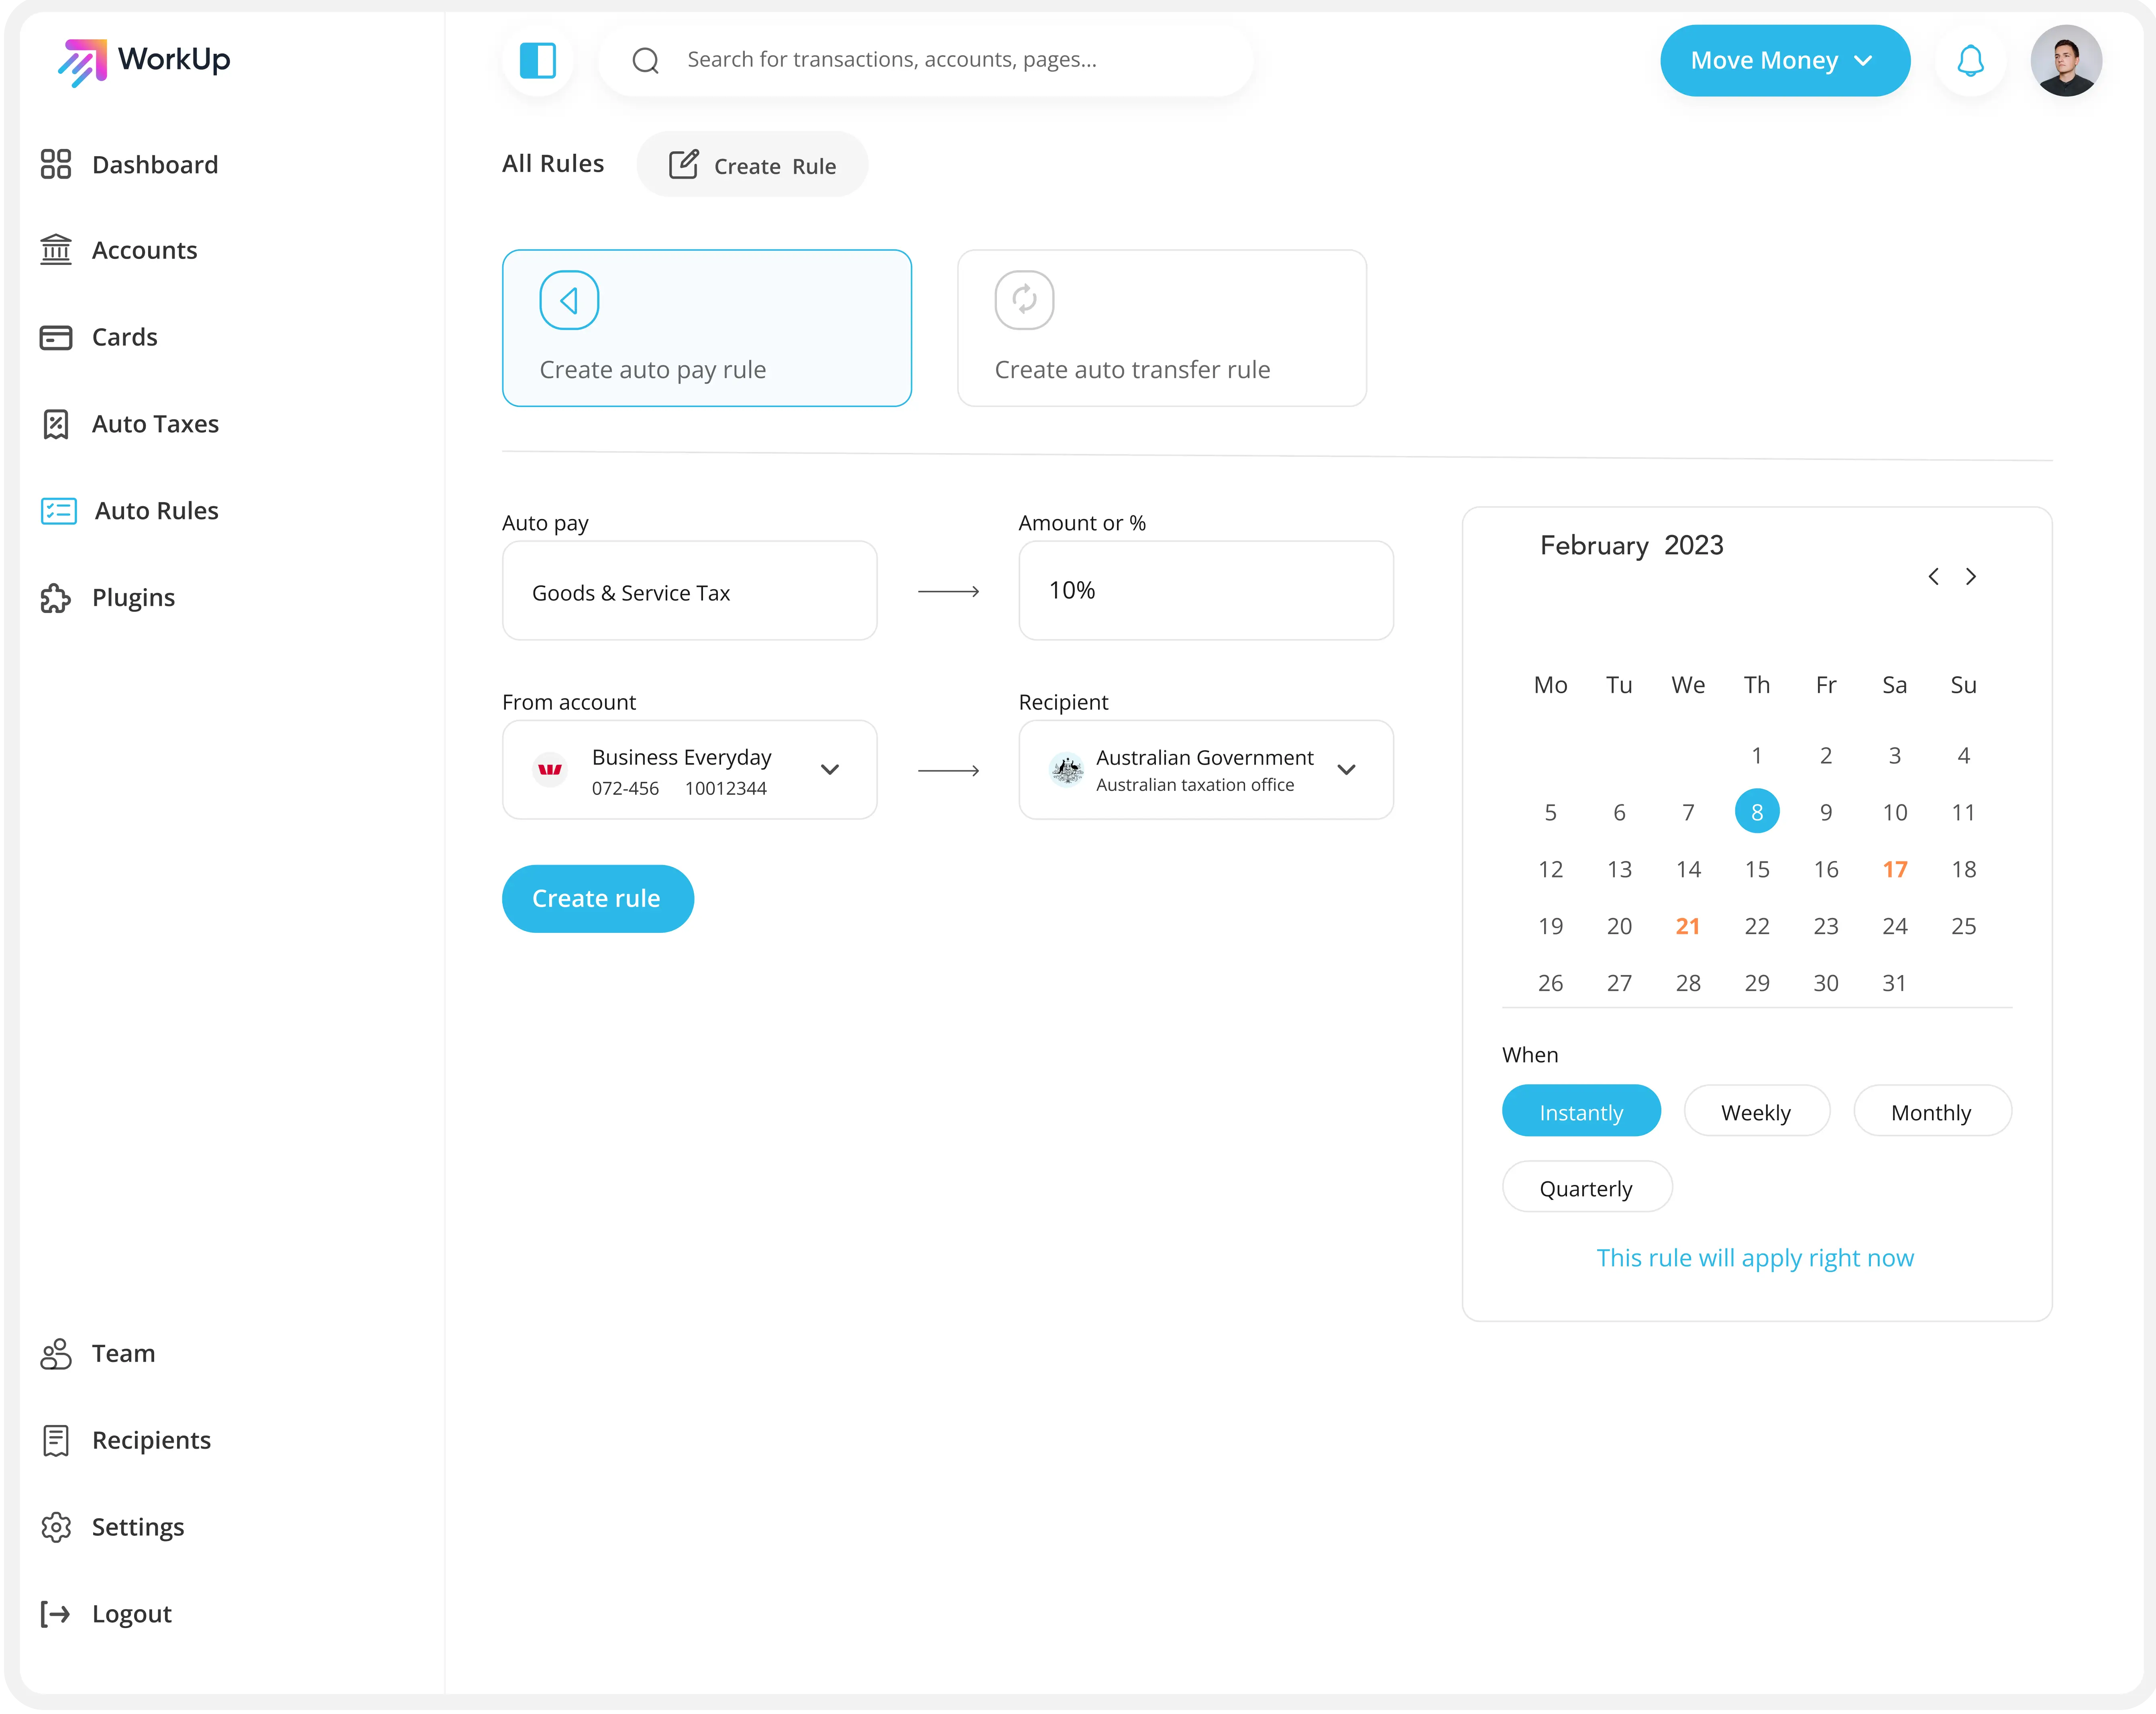
Task: Select highlighted date 21 on calendar
Action: click(x=1688, y=926)
